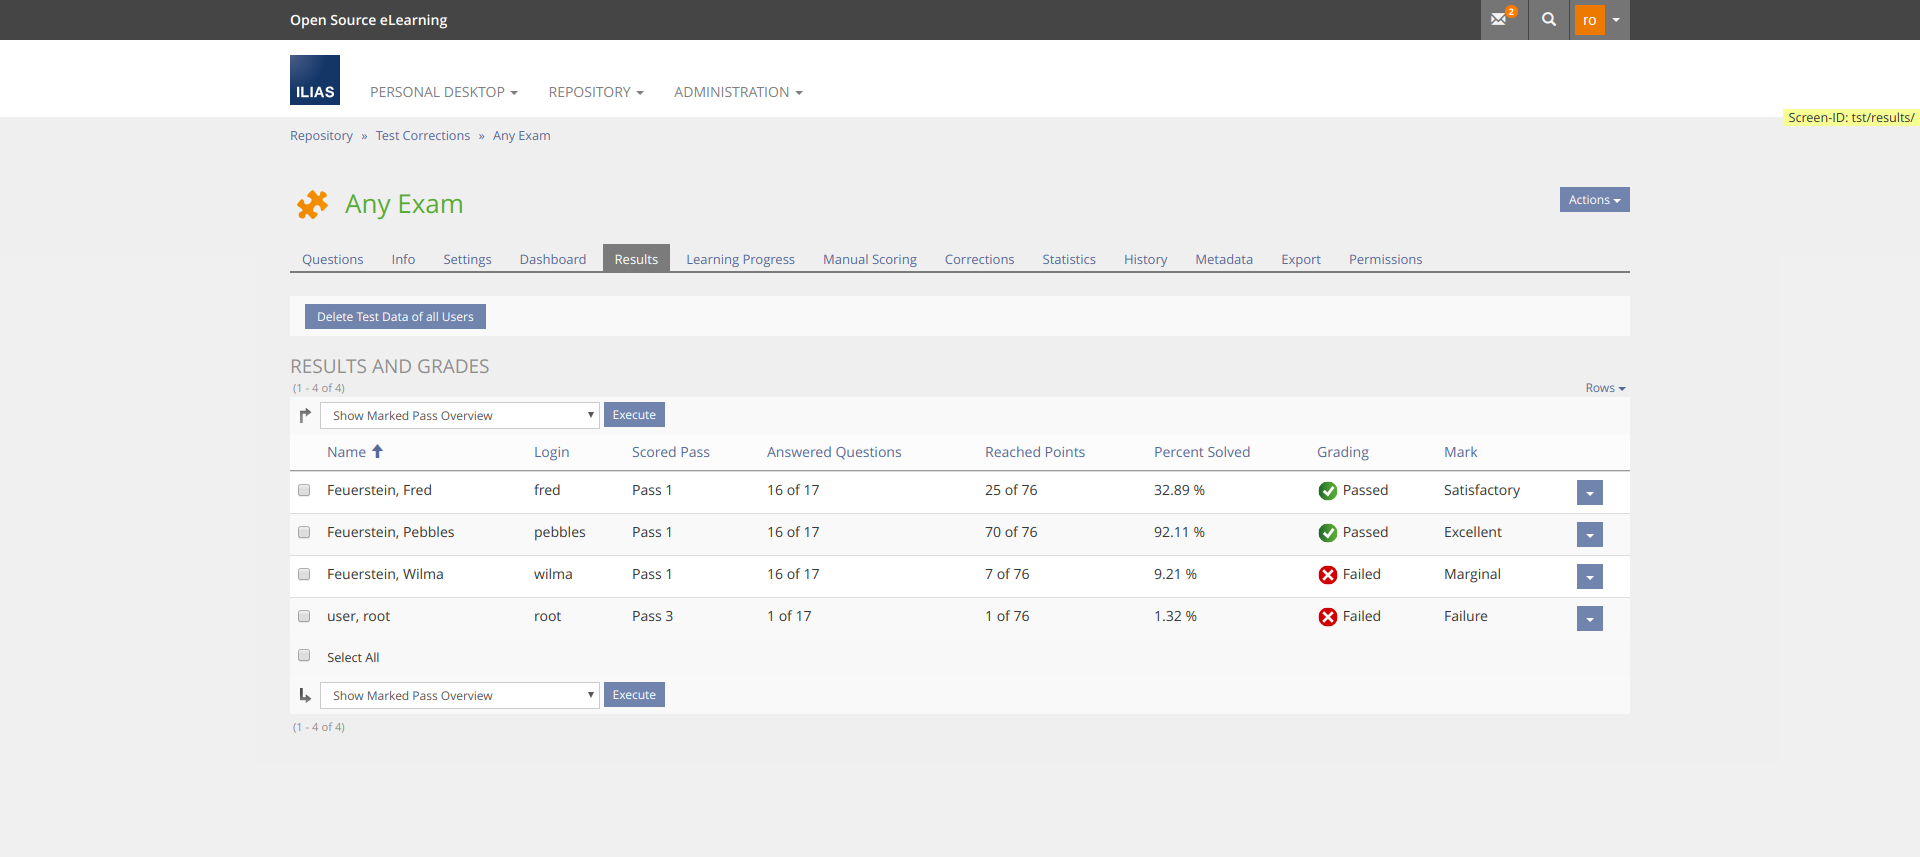Check the box for Feuerstein, Fred
The width and height of the screenshot is (1920, 857).
(304, 490)
